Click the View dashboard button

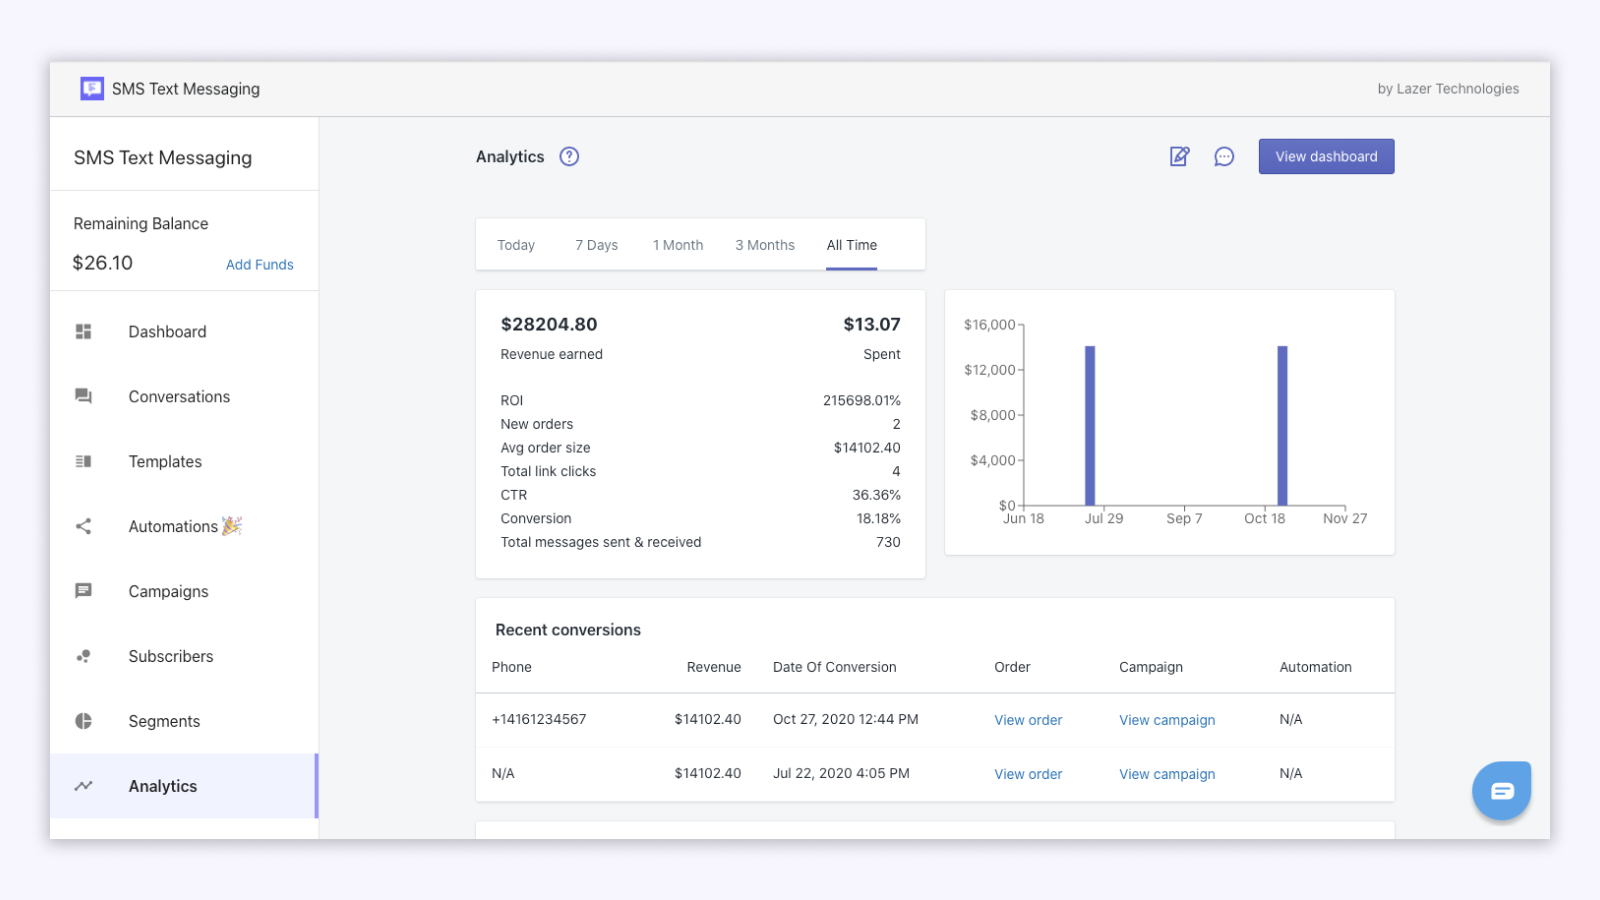(1326, 156)
